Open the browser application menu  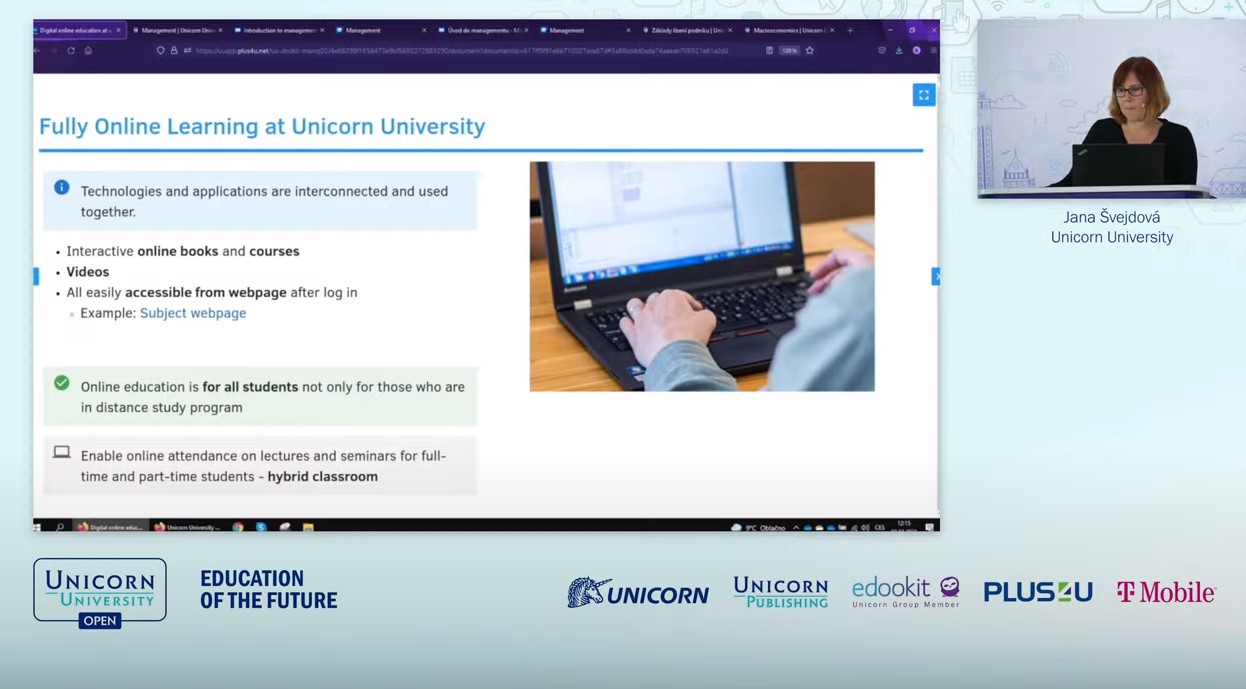(933, 50)
